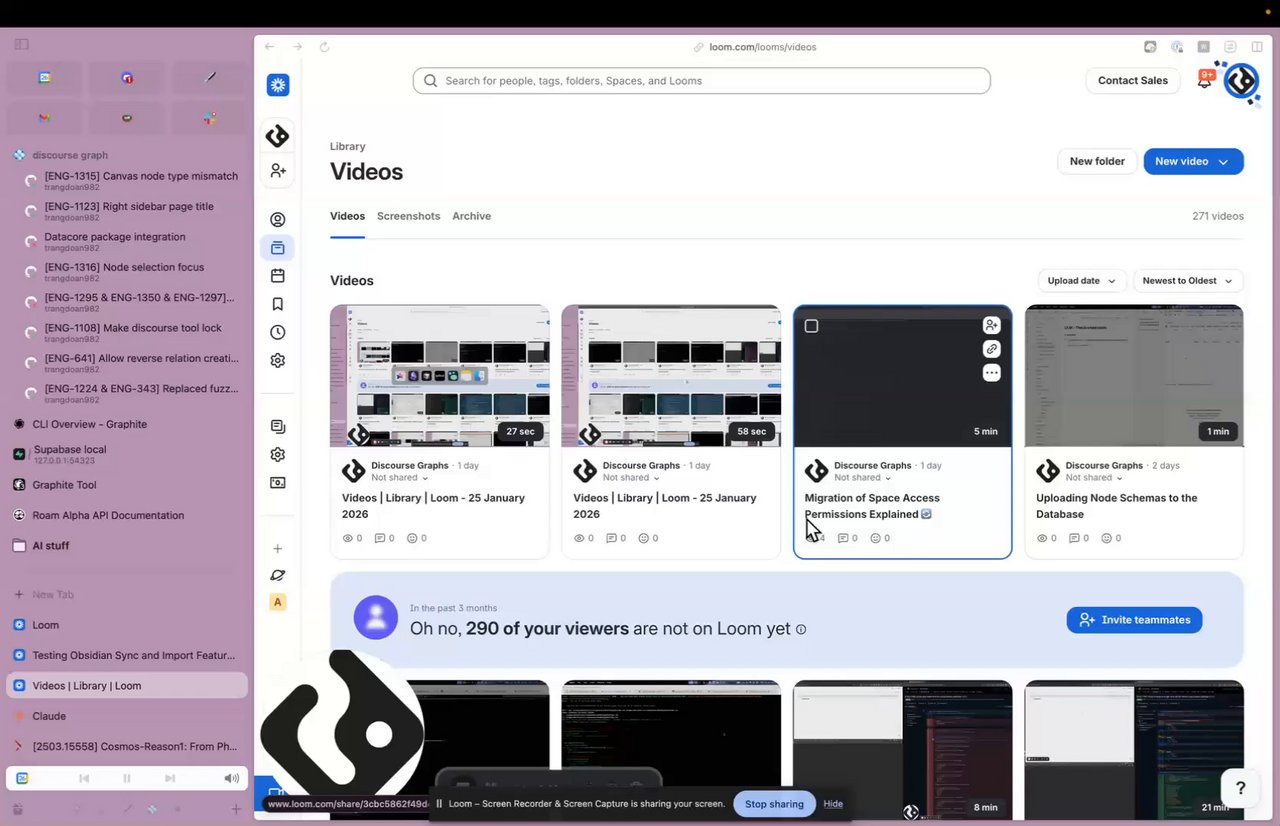Image resolution: width=1280 pixels, height=826 pixels.
Task: Click the loom.com/looms/videos address bar
Action: click(x=763, y=47)
